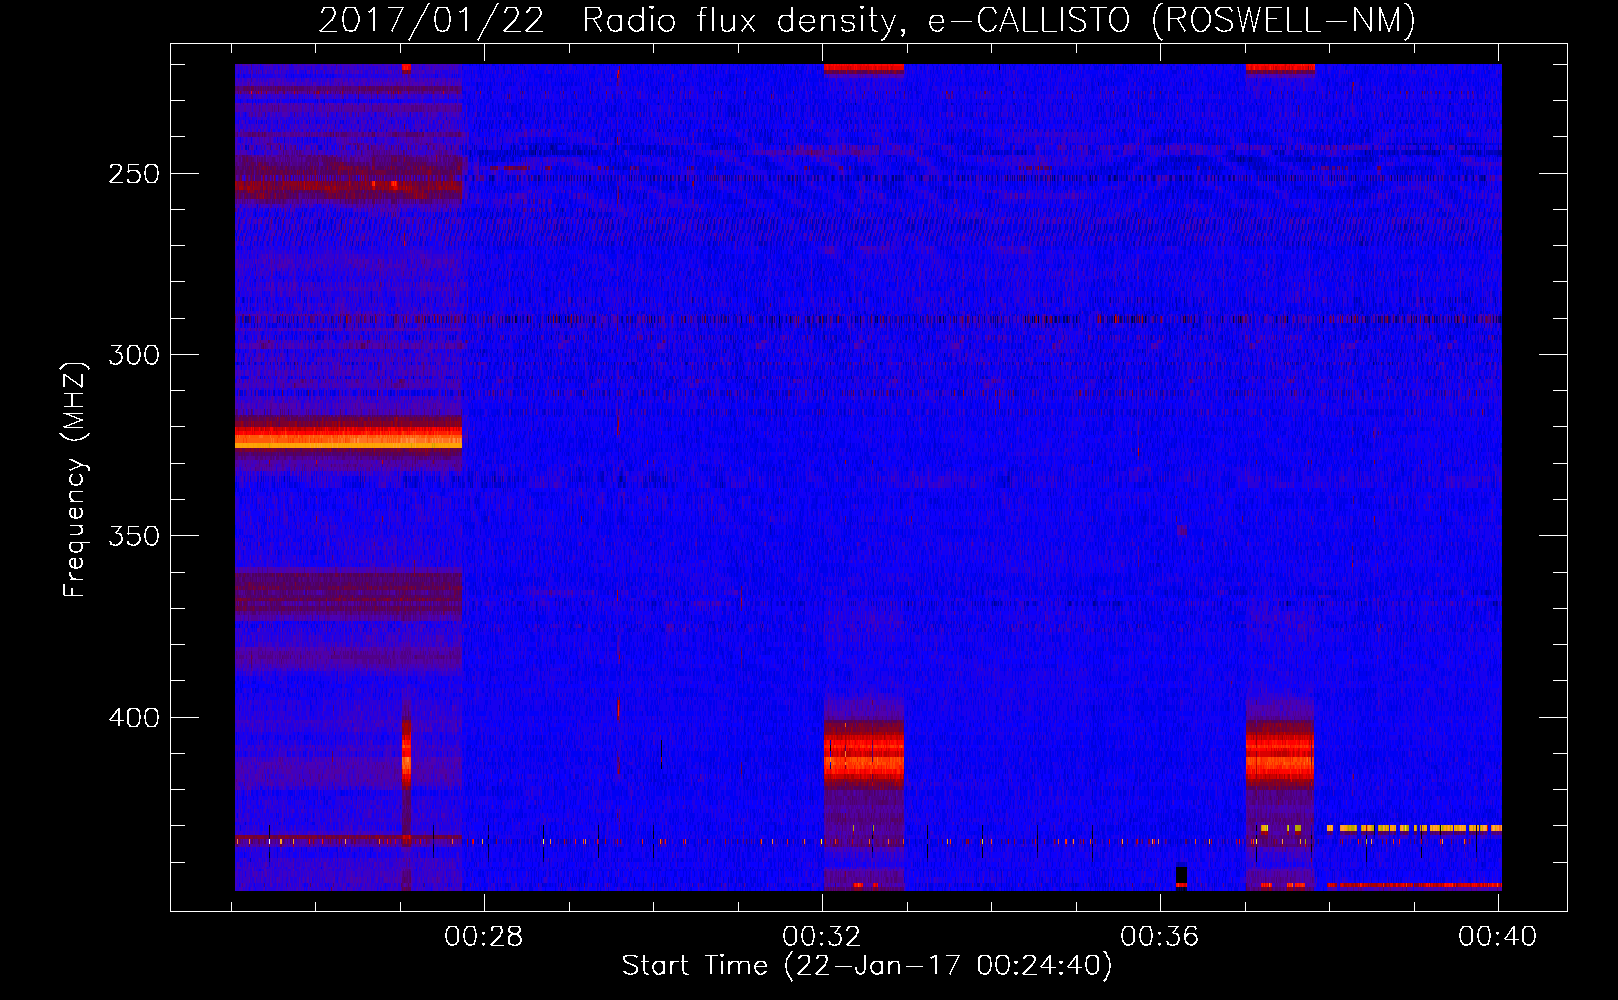Click the 400 frequency tick label

point(134,718)
